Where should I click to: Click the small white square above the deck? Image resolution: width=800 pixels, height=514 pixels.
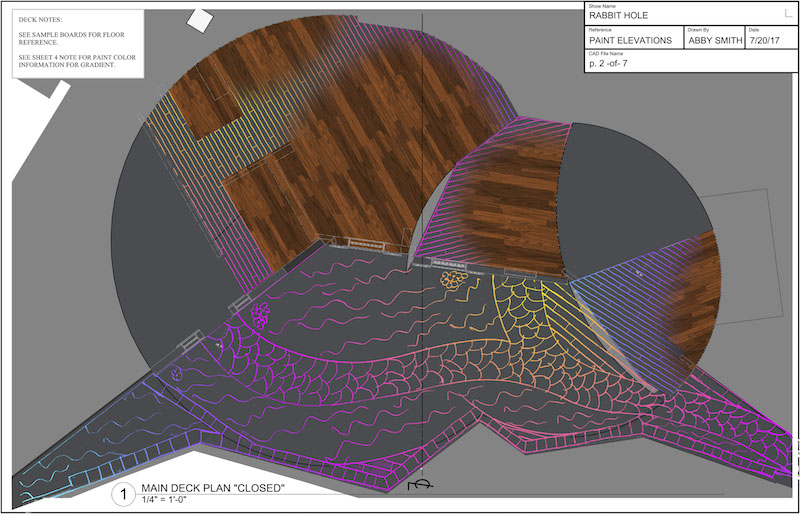click(200, 20)
